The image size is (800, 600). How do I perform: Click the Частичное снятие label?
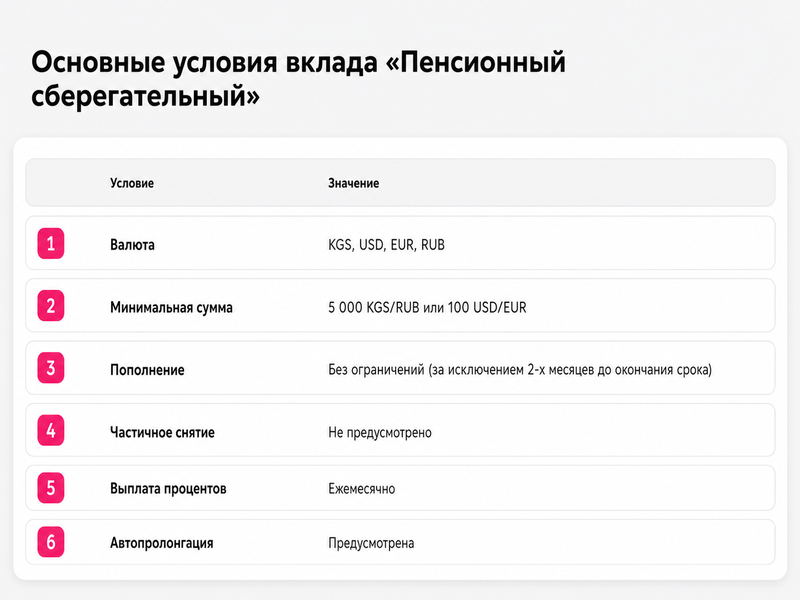[162, 433]
